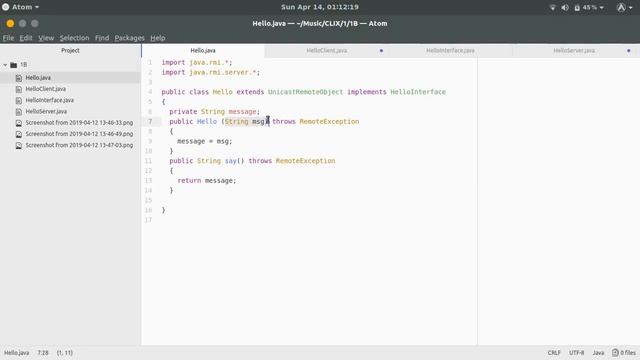The height and width of the screenshot is (360, 640).
Task: Click the Wi-Fi network icon
Action: click(553, 7)
